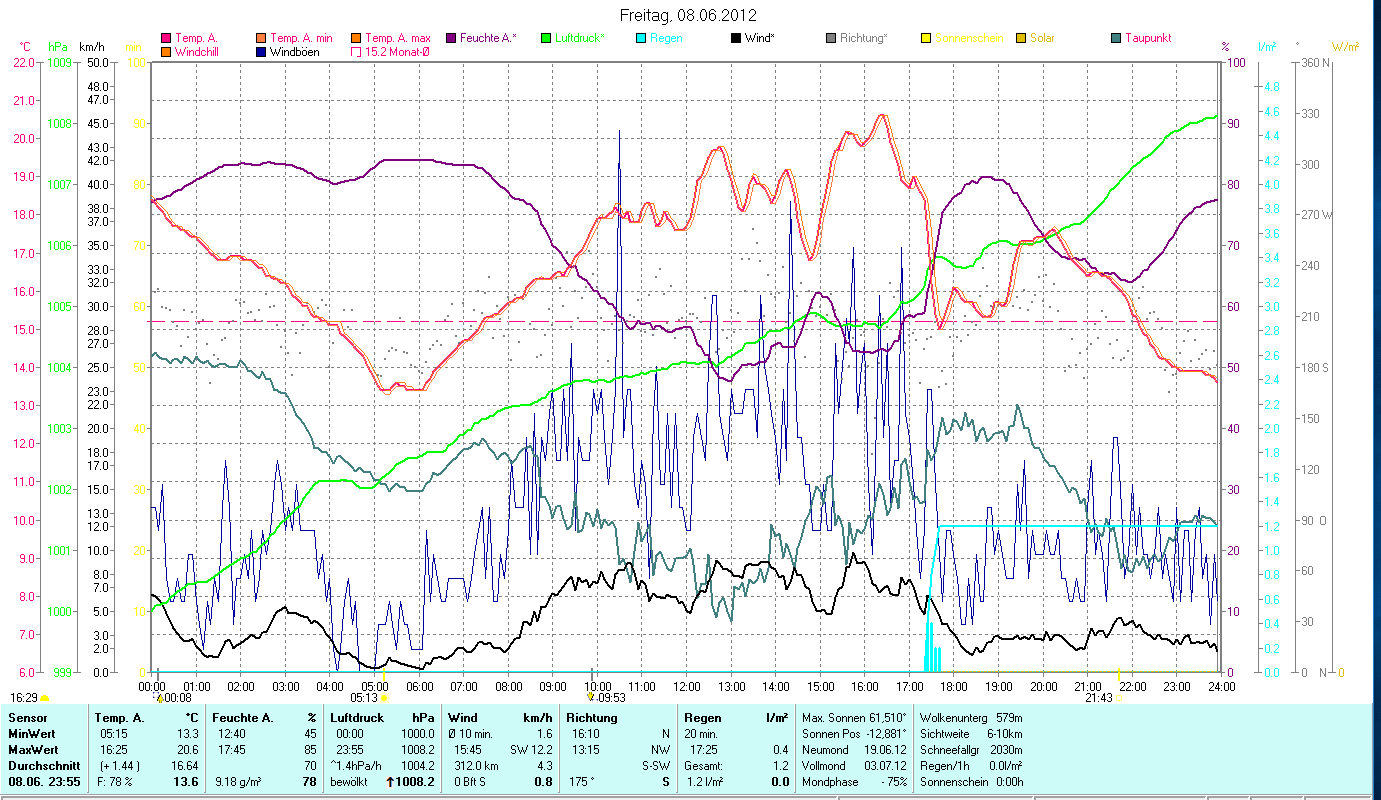1381x800 pixels.
Task: Select the 18:00 time axis label
Action: click(954, 686)
